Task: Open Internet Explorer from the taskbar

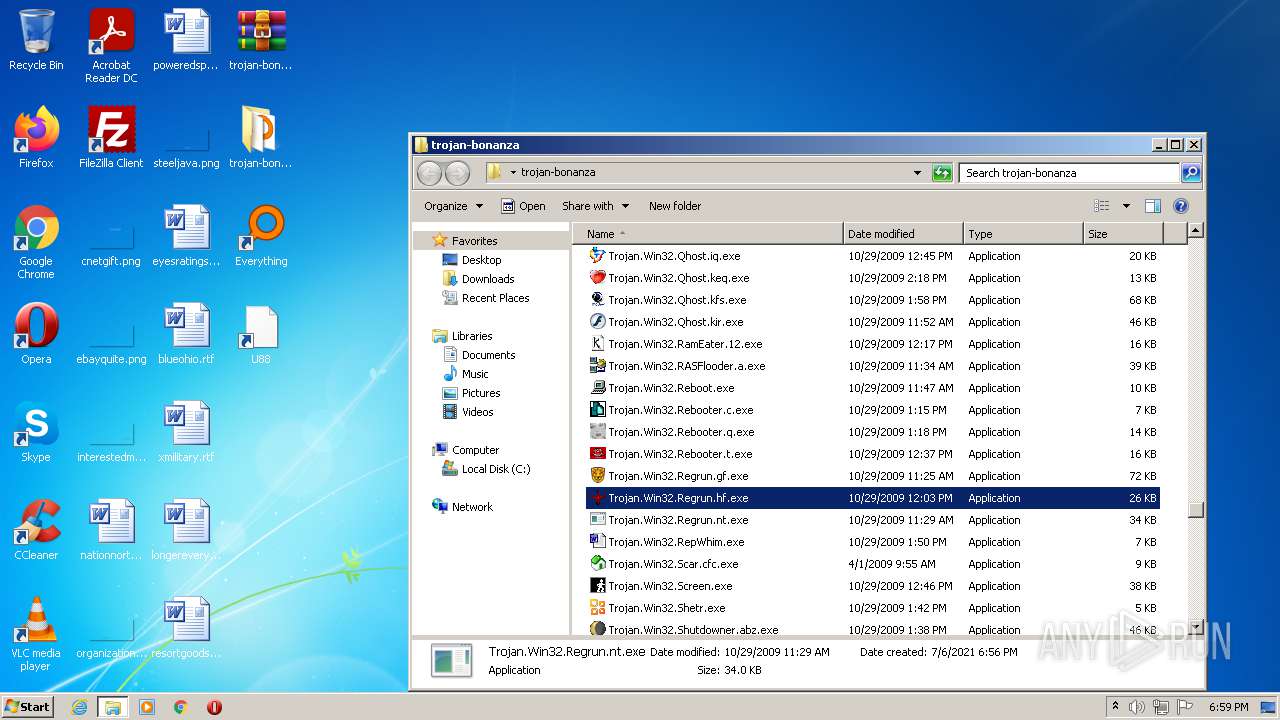Action: 79,707
